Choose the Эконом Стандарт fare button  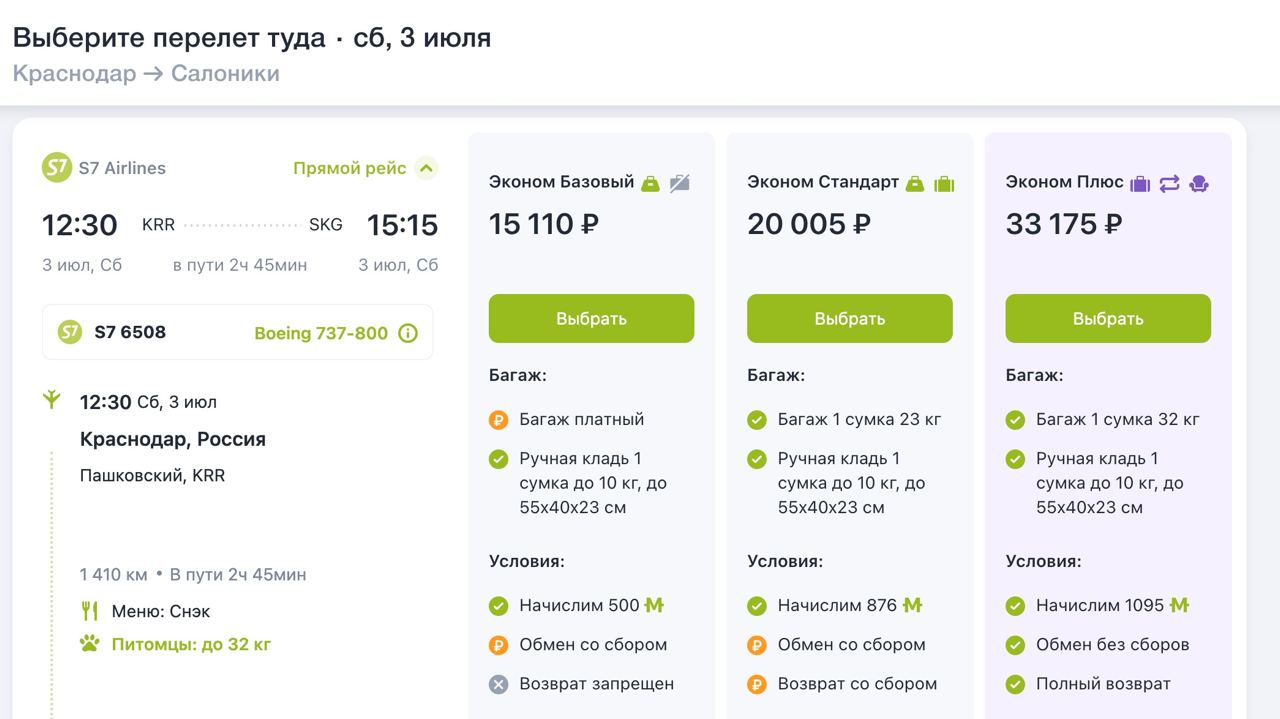(x=849, y=318)
